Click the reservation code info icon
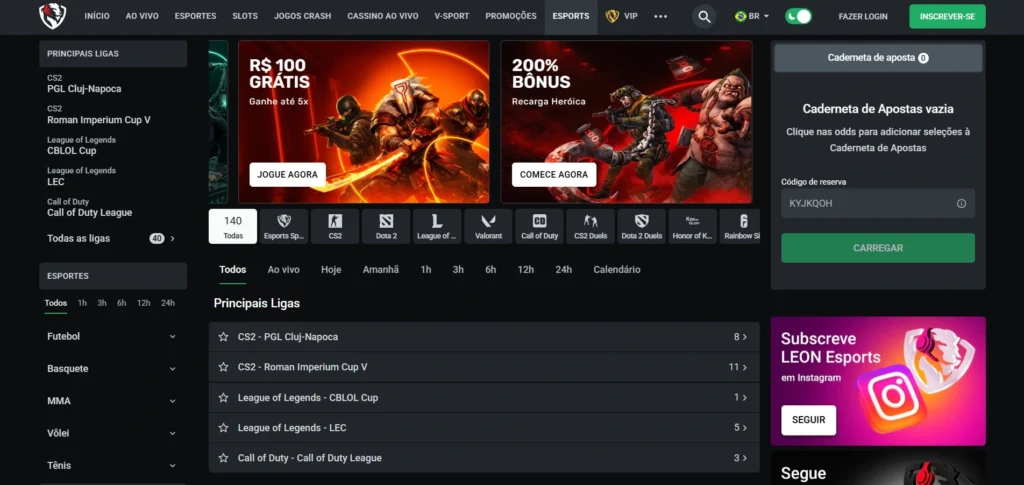The image size is (1024, 485). tap(961, 203)
